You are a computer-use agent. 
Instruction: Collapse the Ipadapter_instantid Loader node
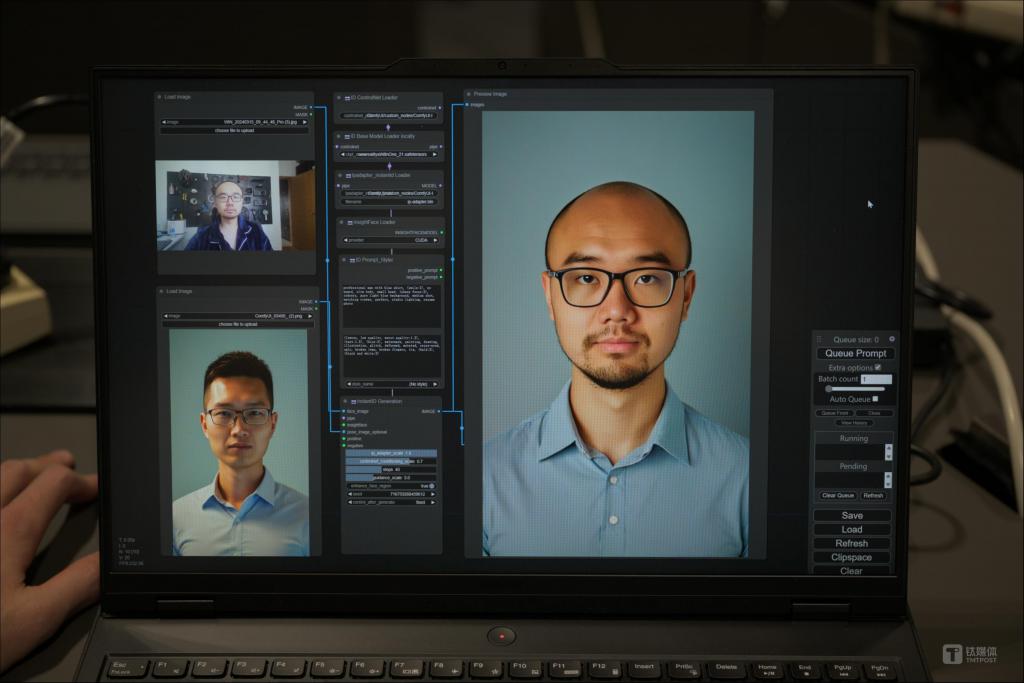340,175
